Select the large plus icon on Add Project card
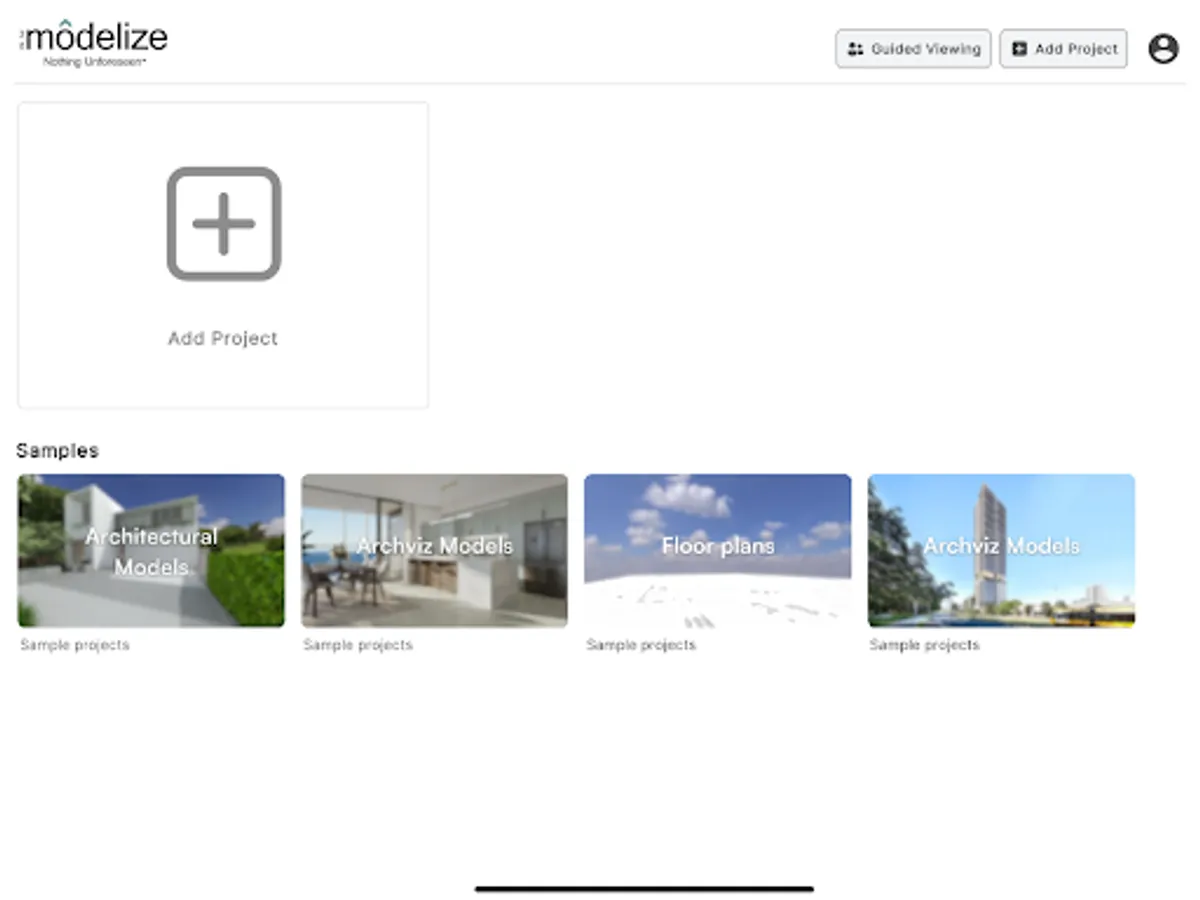Screen dimensions: 1200x900 click(x=222, y=223)
